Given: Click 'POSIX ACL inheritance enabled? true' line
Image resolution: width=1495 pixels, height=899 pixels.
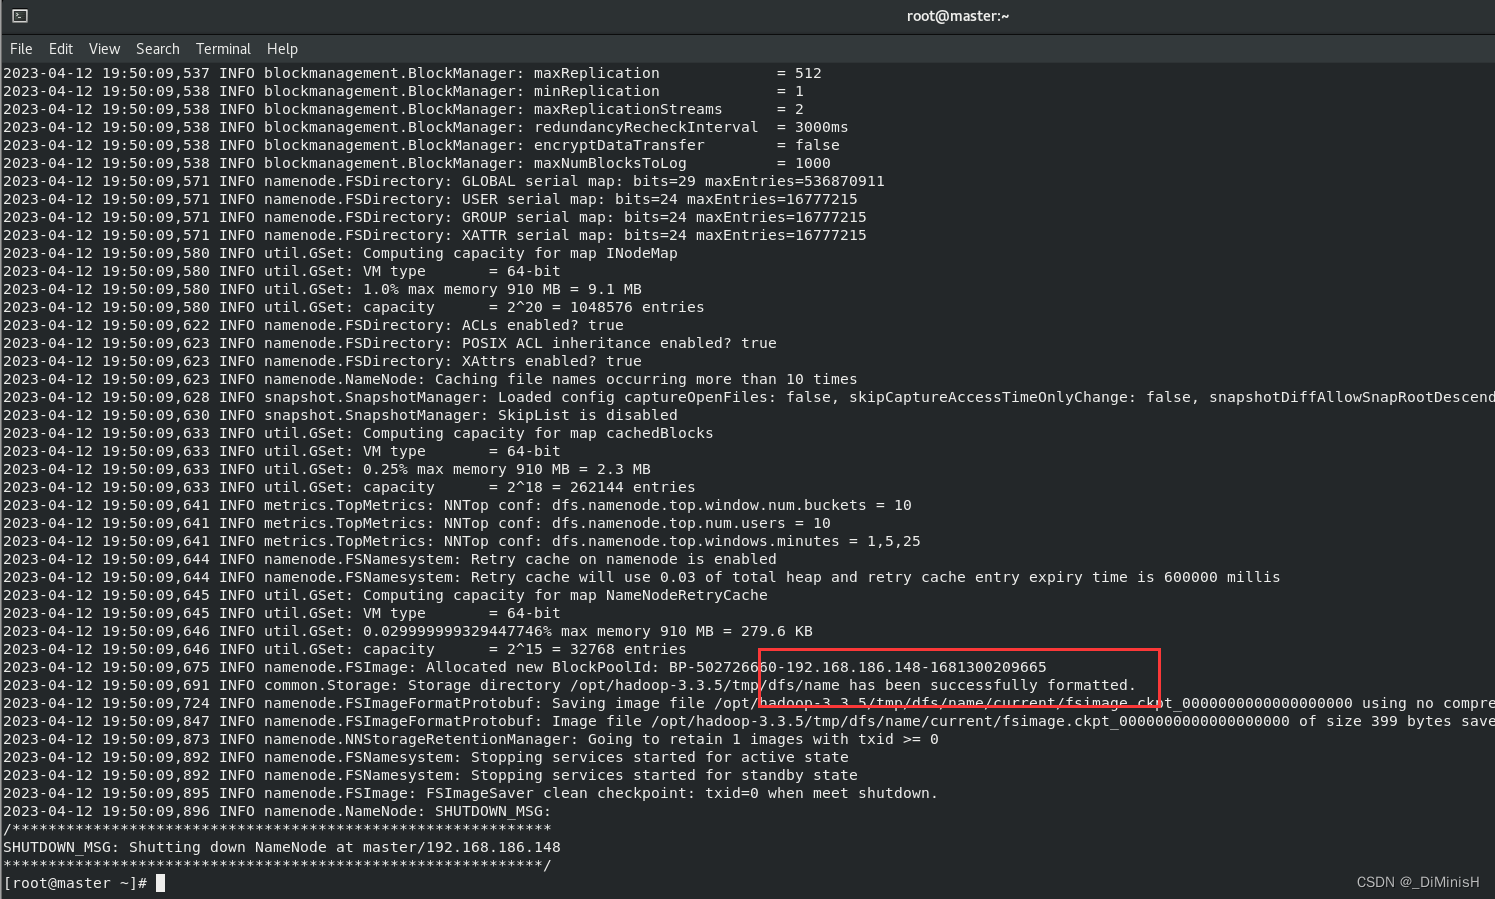Looking at the screenshot, I should click(390, 343).
